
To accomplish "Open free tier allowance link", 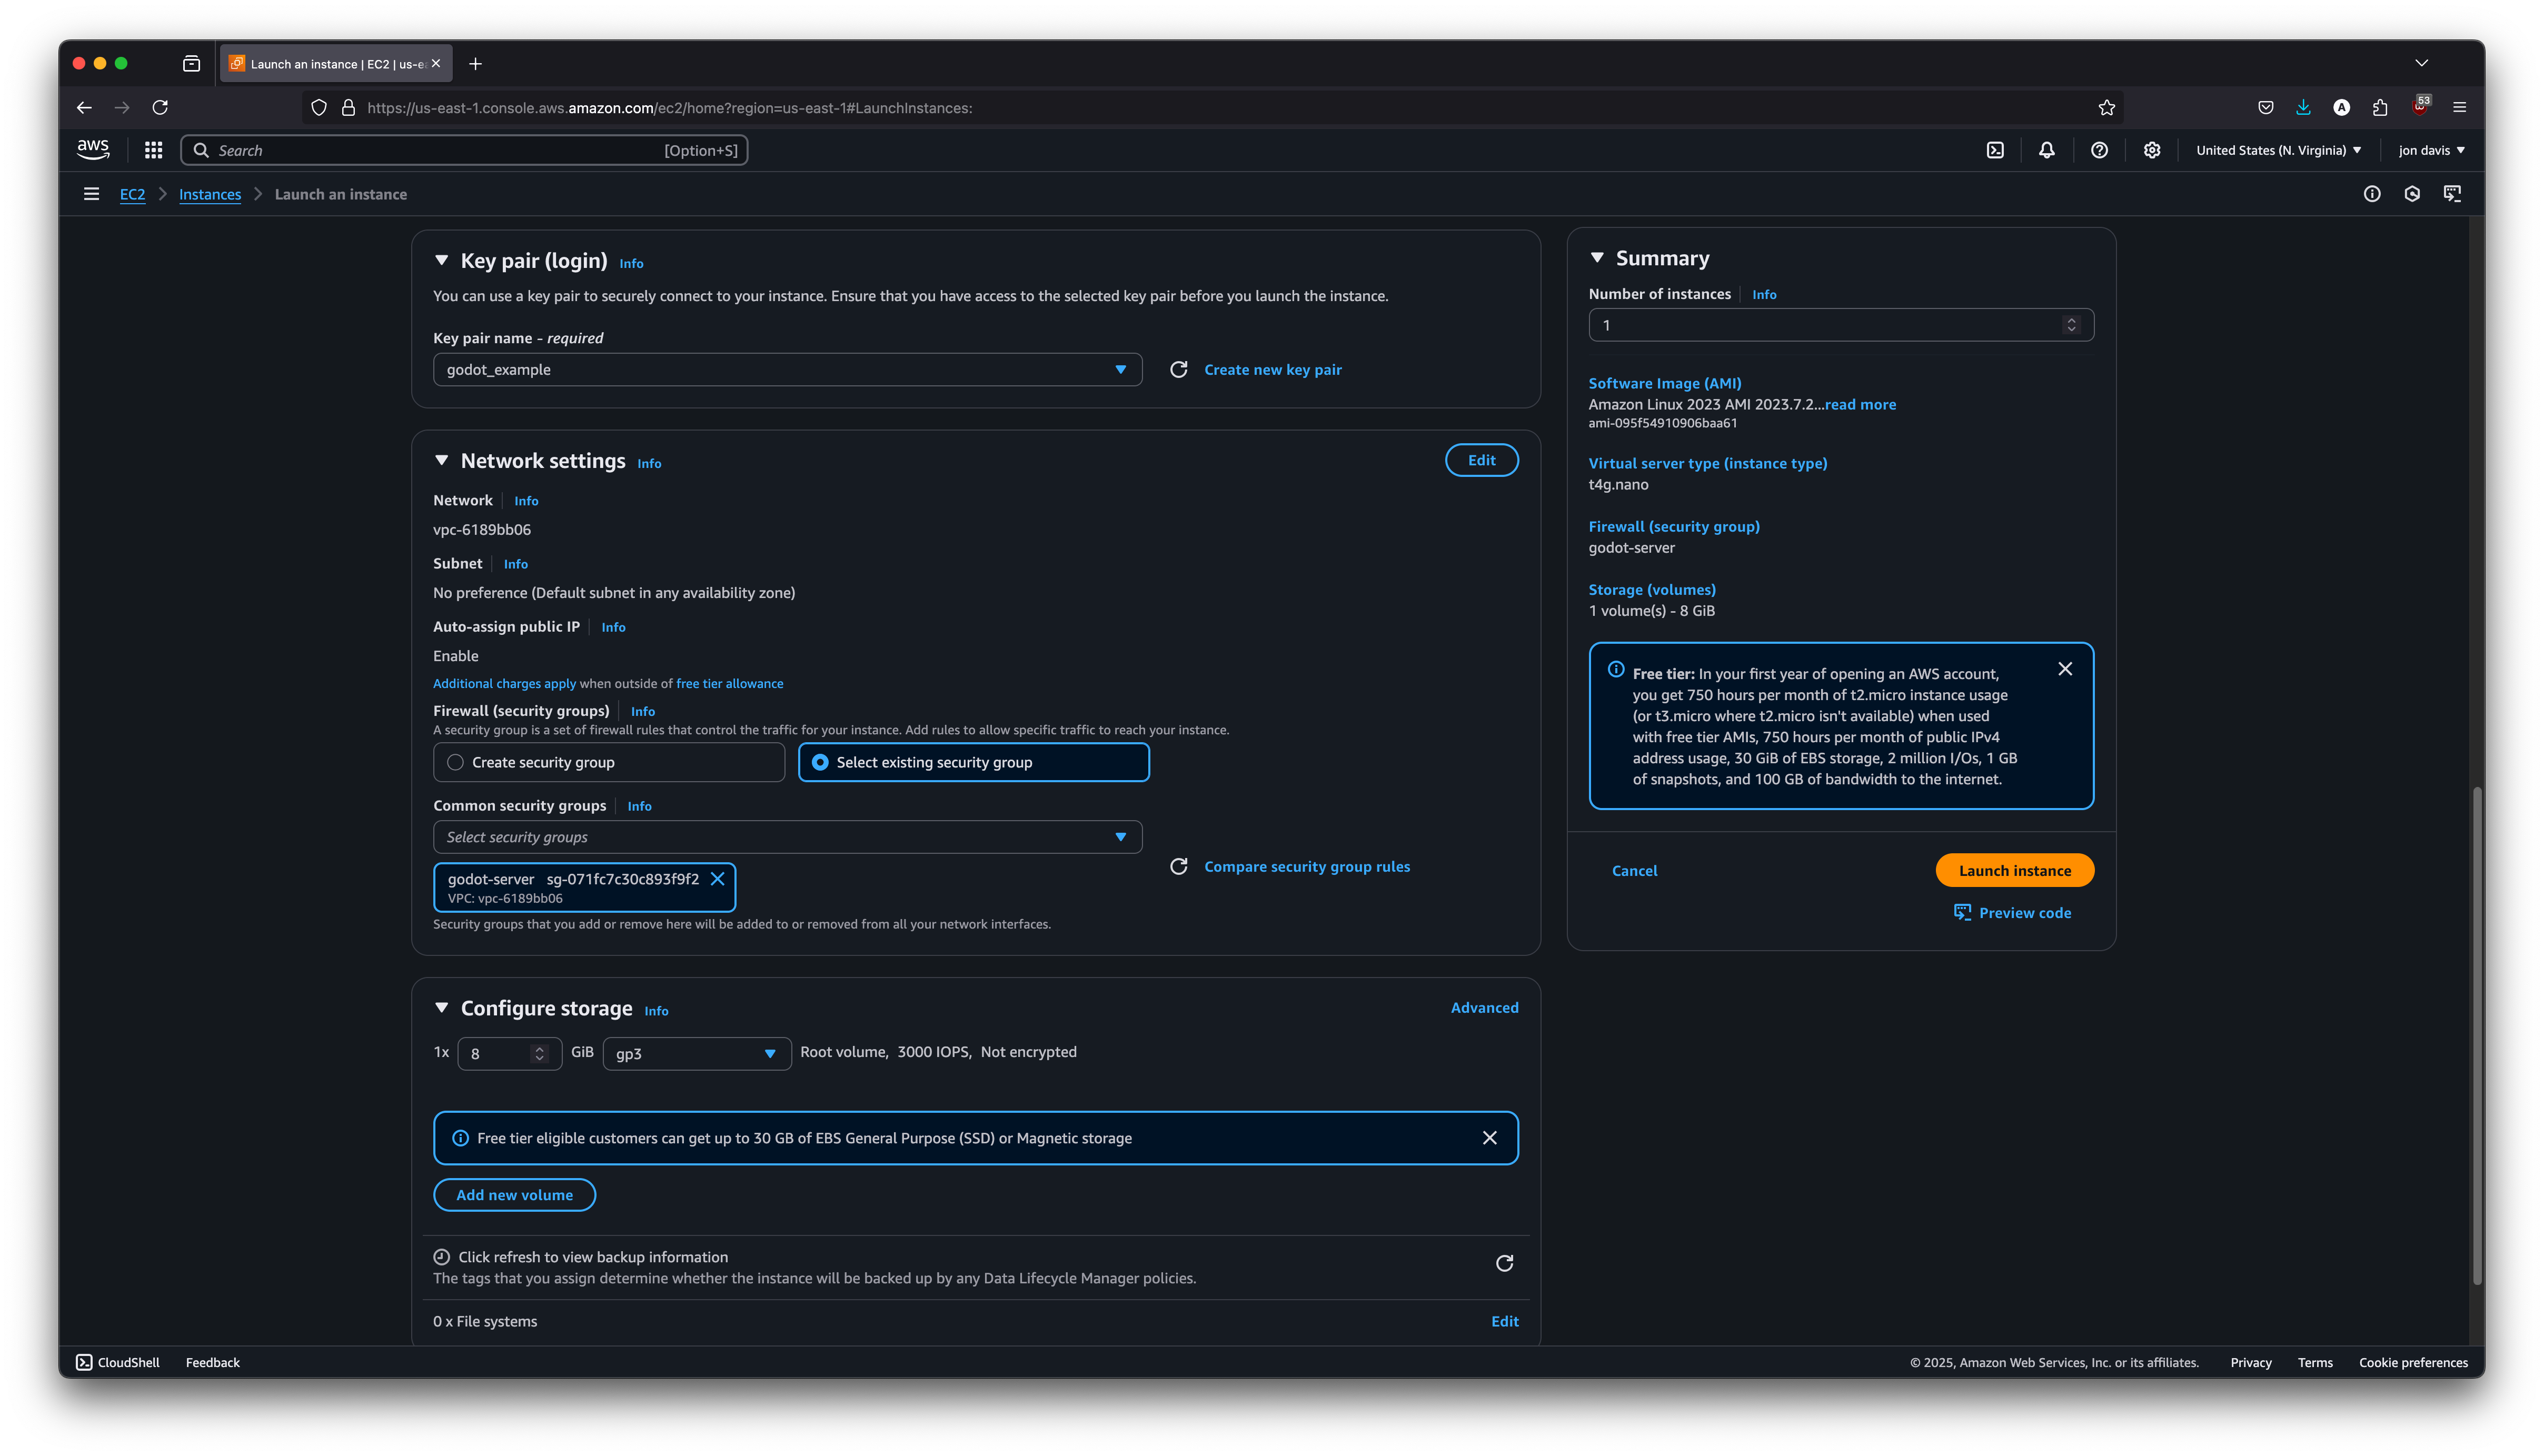I will coord(730,684).
